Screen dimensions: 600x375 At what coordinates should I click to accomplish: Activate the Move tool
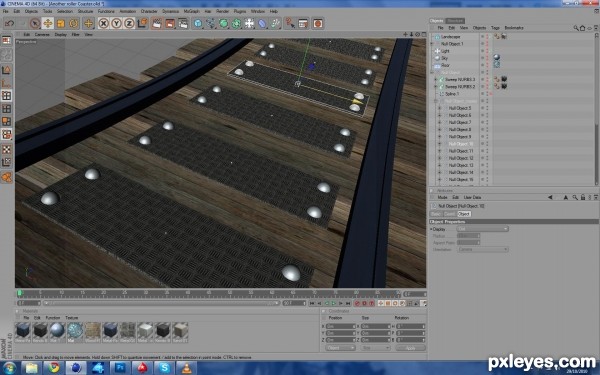pos(48,23)
